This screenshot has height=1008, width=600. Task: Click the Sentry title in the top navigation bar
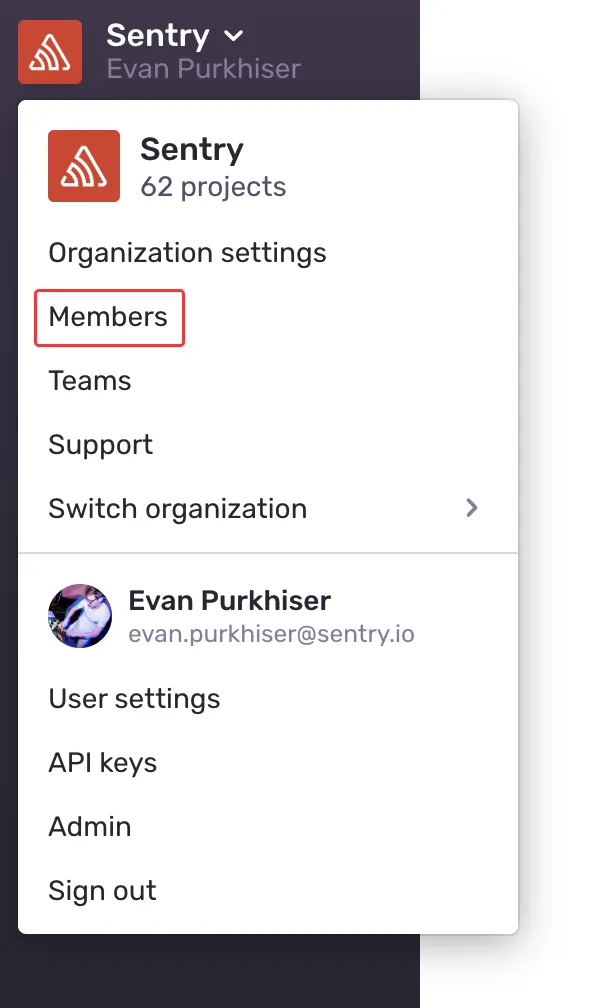[158, 35]
